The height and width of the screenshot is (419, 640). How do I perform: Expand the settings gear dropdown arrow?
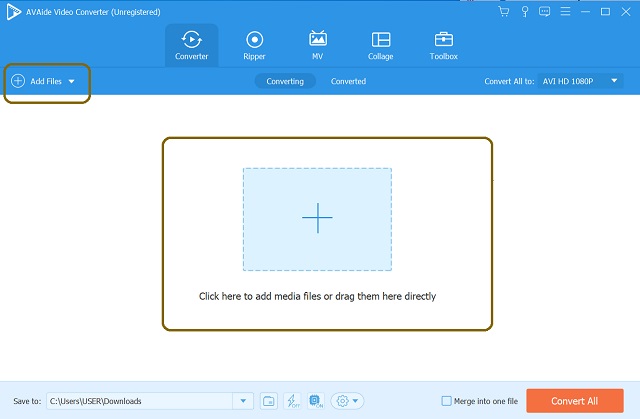coord(356,401)
